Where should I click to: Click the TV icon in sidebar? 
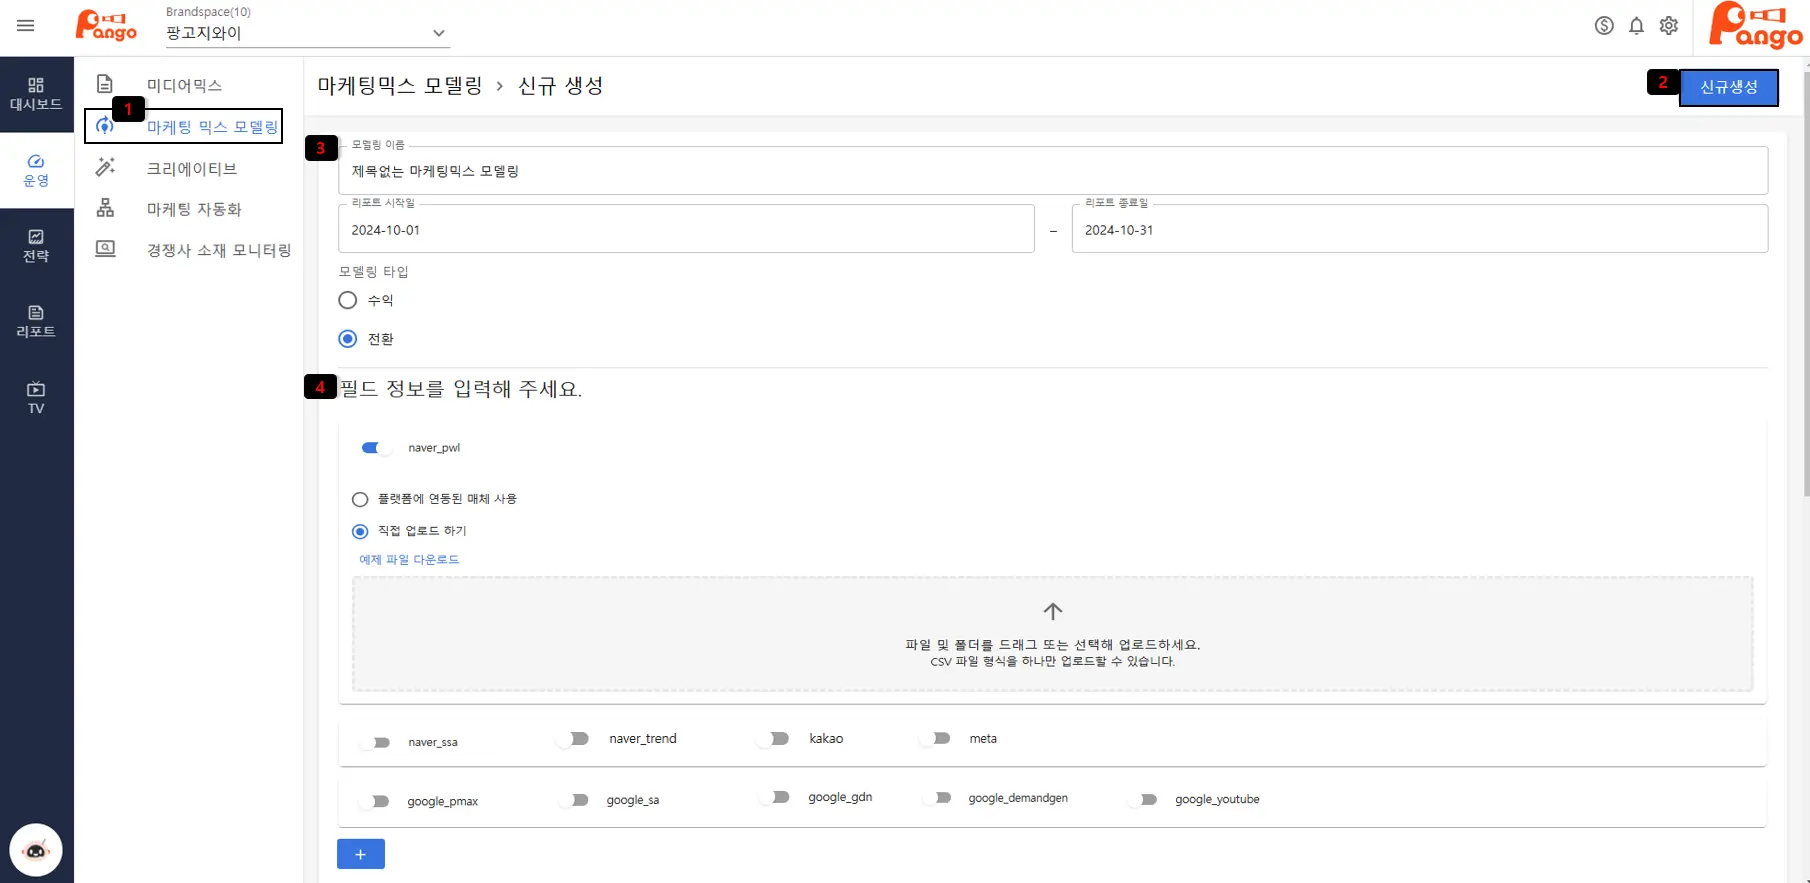pyautogui.click(x=36, y=396)
